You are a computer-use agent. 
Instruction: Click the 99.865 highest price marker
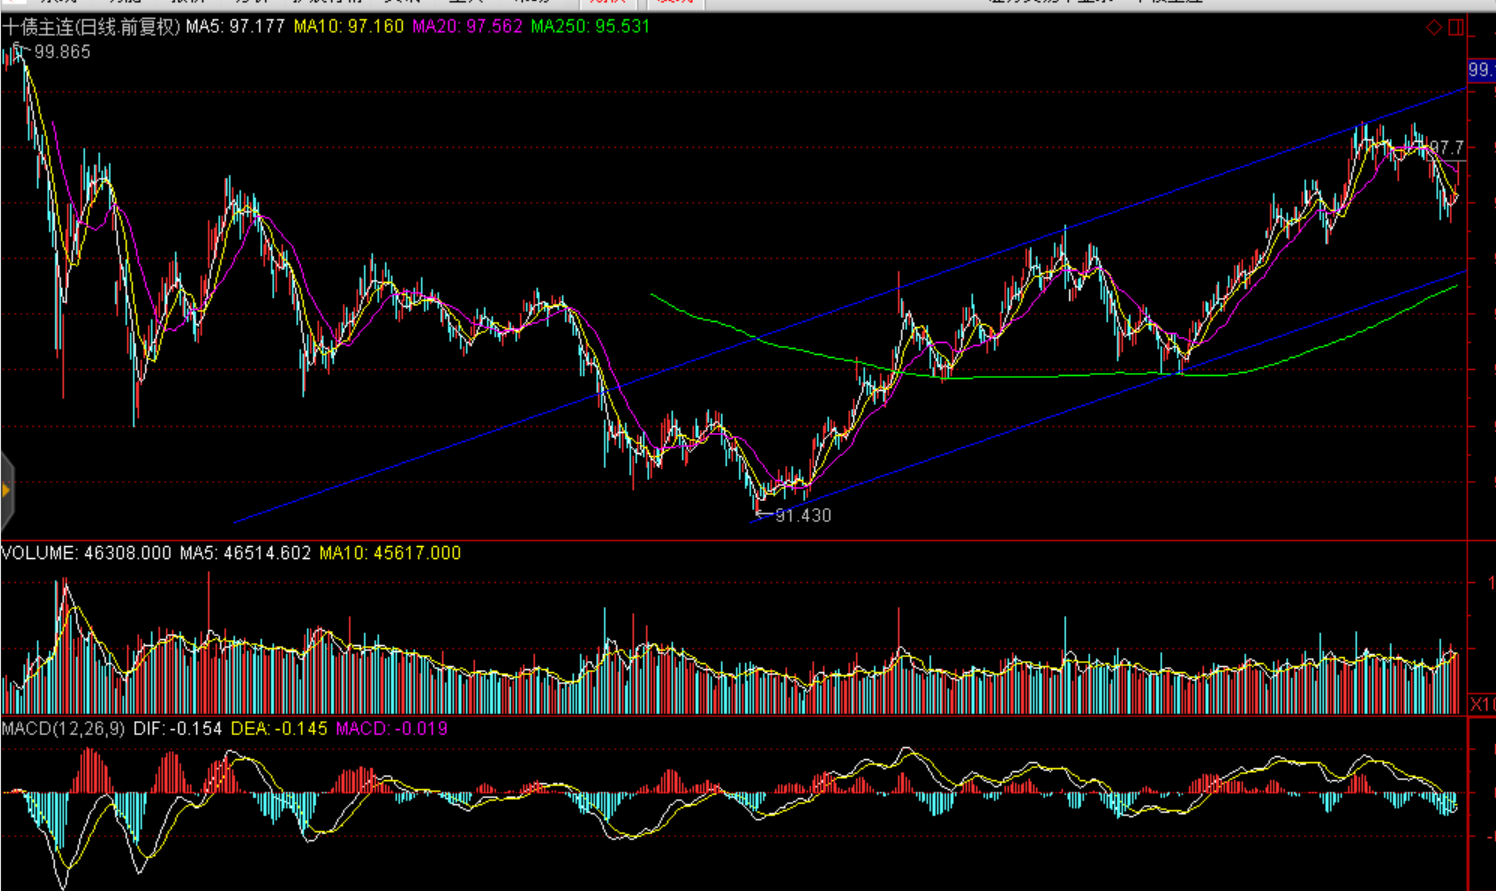(x=62, y=52)
